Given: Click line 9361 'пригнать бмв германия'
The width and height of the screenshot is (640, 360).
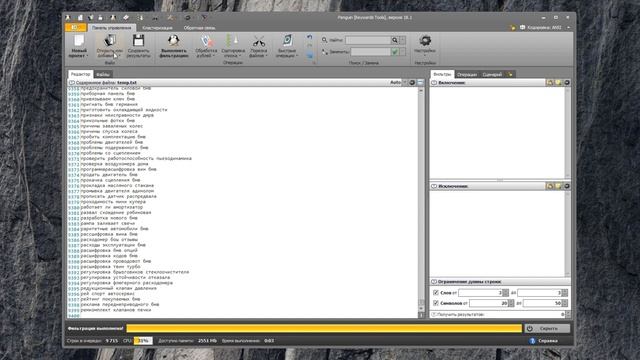Looking at the screenshot, I should (109, 104).
